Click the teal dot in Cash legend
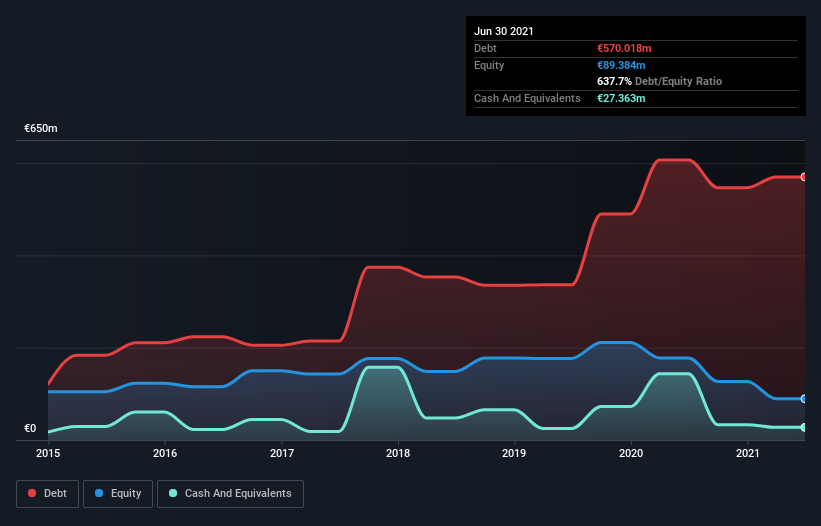Screen dimensions: 821x526 (x=173, y=493)
